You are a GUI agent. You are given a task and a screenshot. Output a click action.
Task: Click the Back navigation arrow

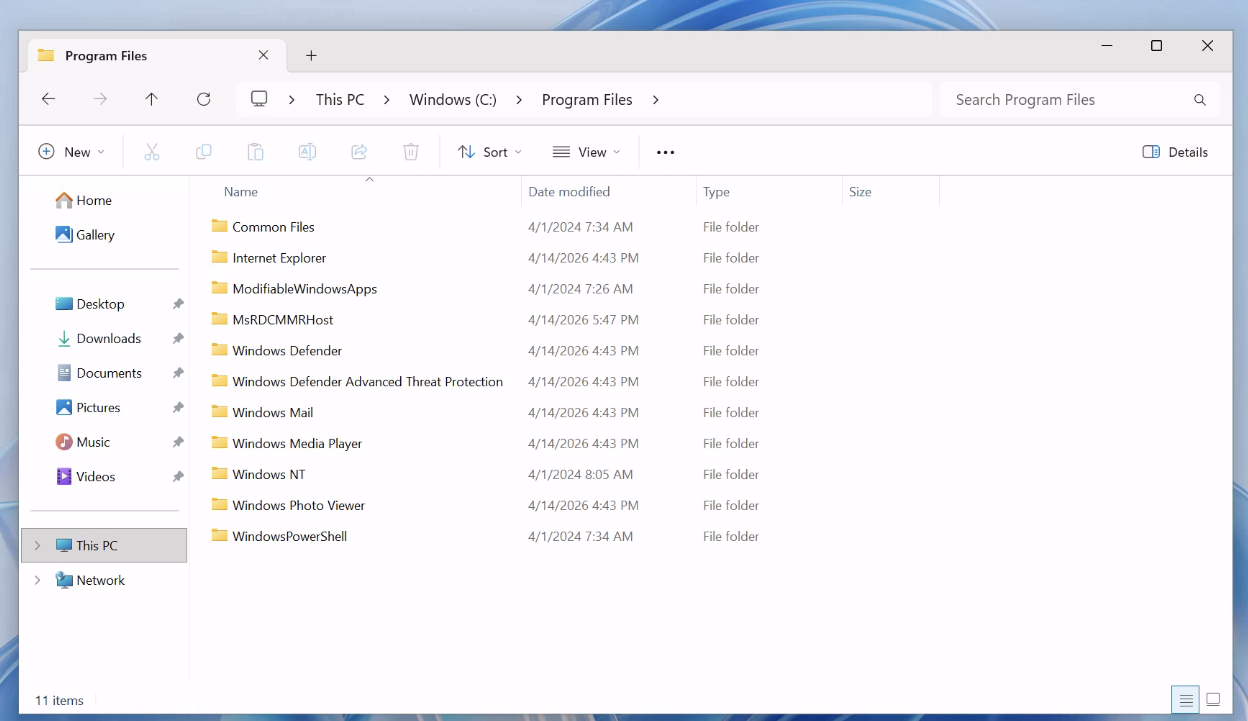[x=48, y=99]
